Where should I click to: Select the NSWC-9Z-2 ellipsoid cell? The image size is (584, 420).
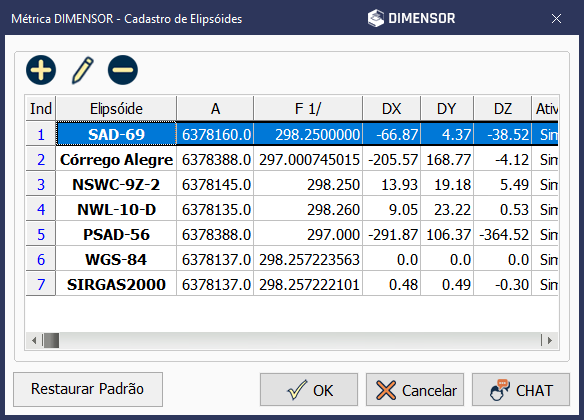pyautogui.click(x=116, y=184)
